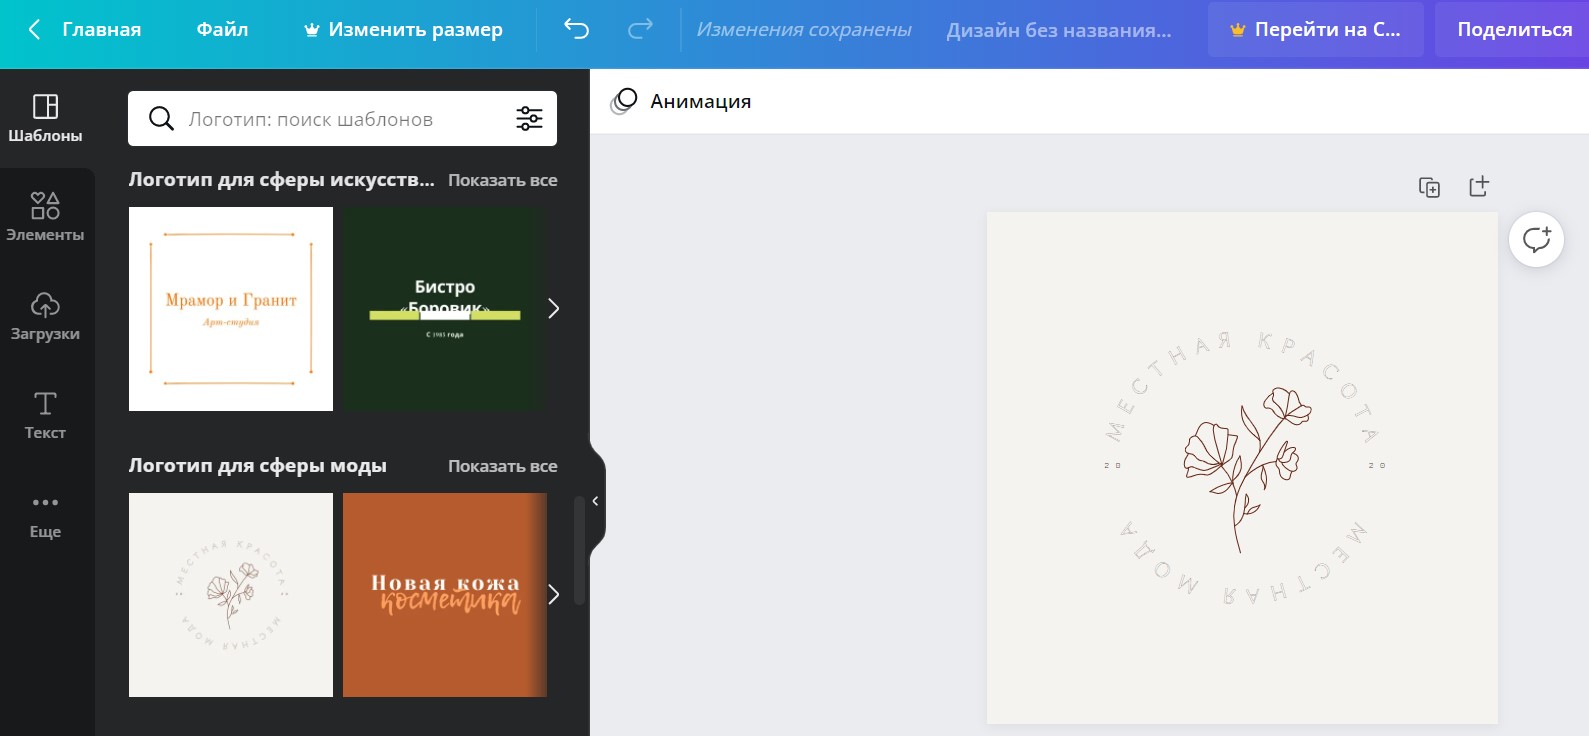
Task: Click the logo template search field
Action: click(340, 119)
